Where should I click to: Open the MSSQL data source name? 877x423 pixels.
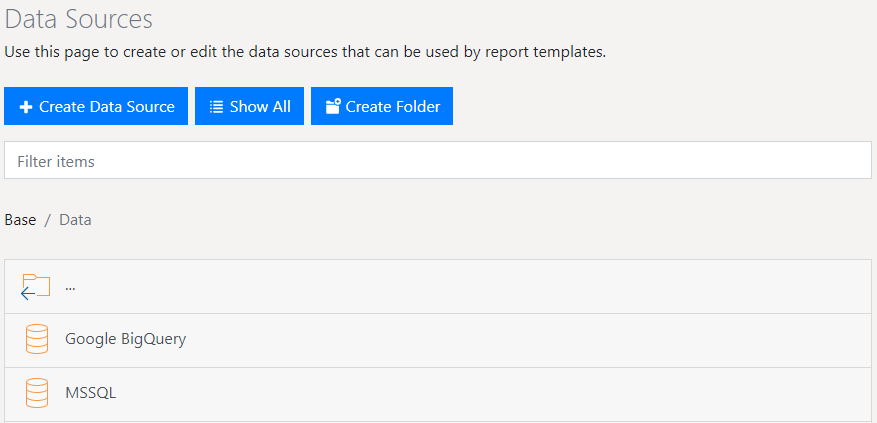[x=90, y=393]
